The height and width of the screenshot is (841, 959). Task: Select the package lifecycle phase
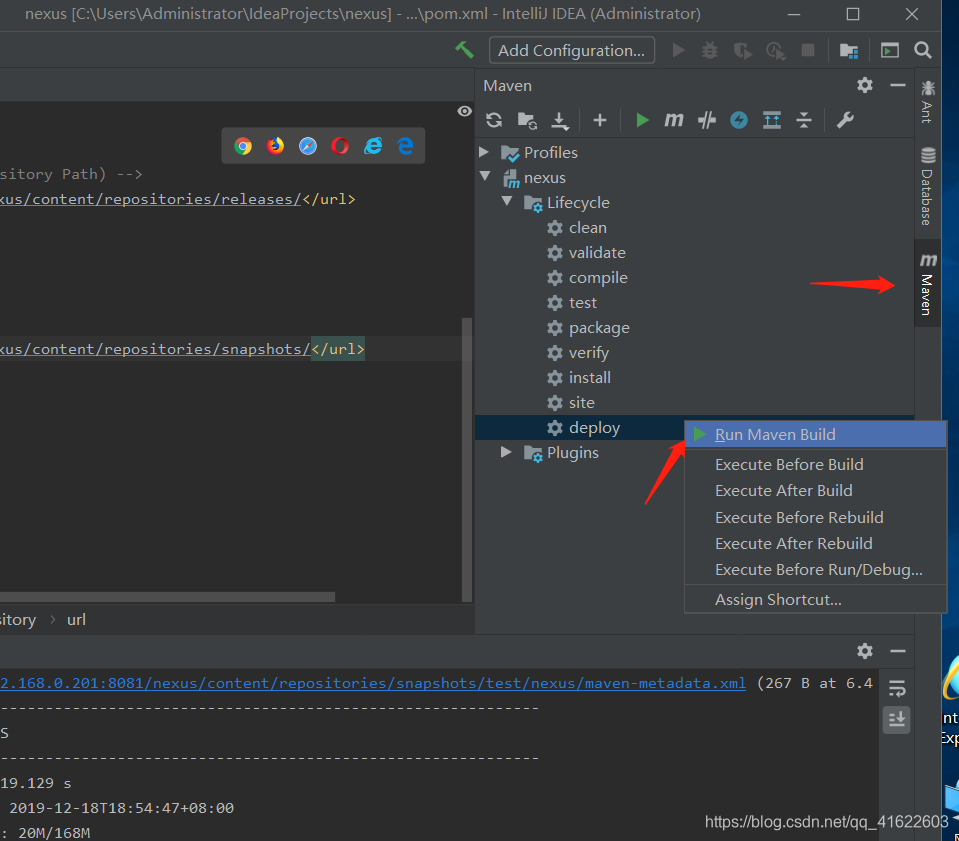pos(599,328)
